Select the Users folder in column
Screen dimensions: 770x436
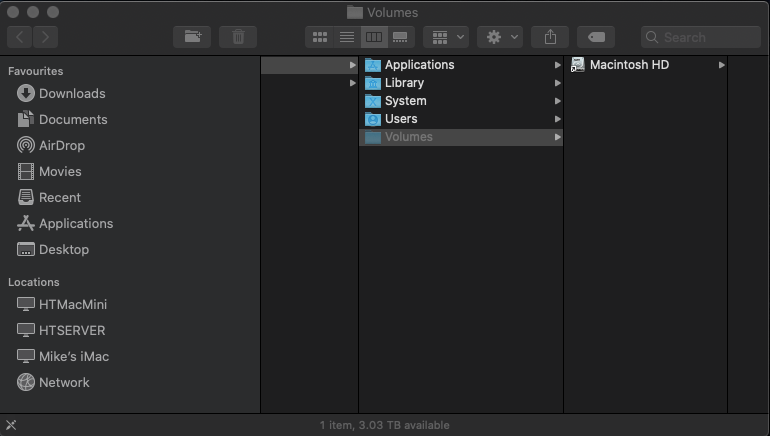400,119
